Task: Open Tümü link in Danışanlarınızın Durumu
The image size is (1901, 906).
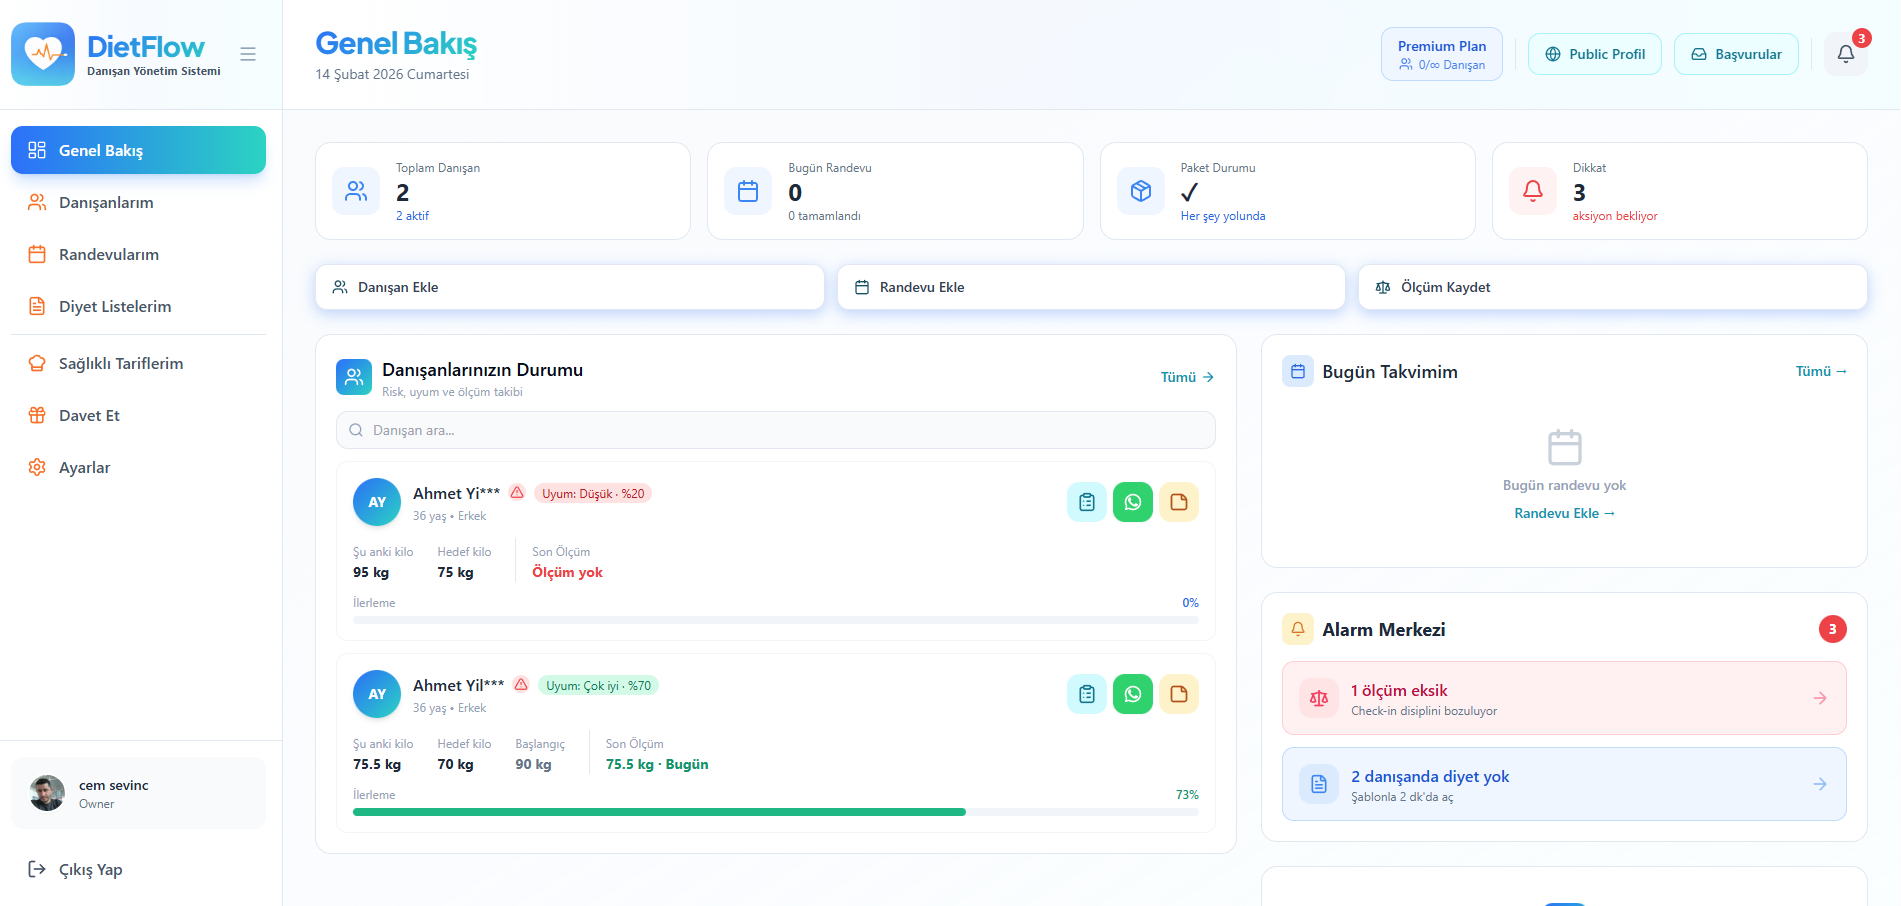Action: pos(1186,377)
